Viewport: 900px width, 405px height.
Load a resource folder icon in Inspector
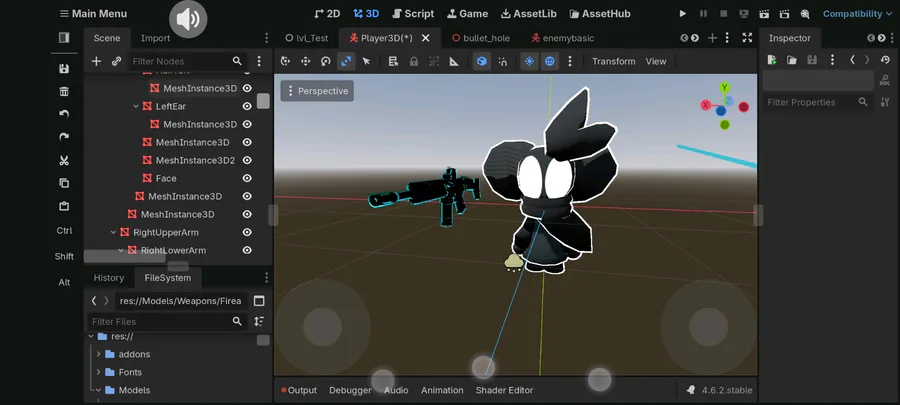coord(792,60)
